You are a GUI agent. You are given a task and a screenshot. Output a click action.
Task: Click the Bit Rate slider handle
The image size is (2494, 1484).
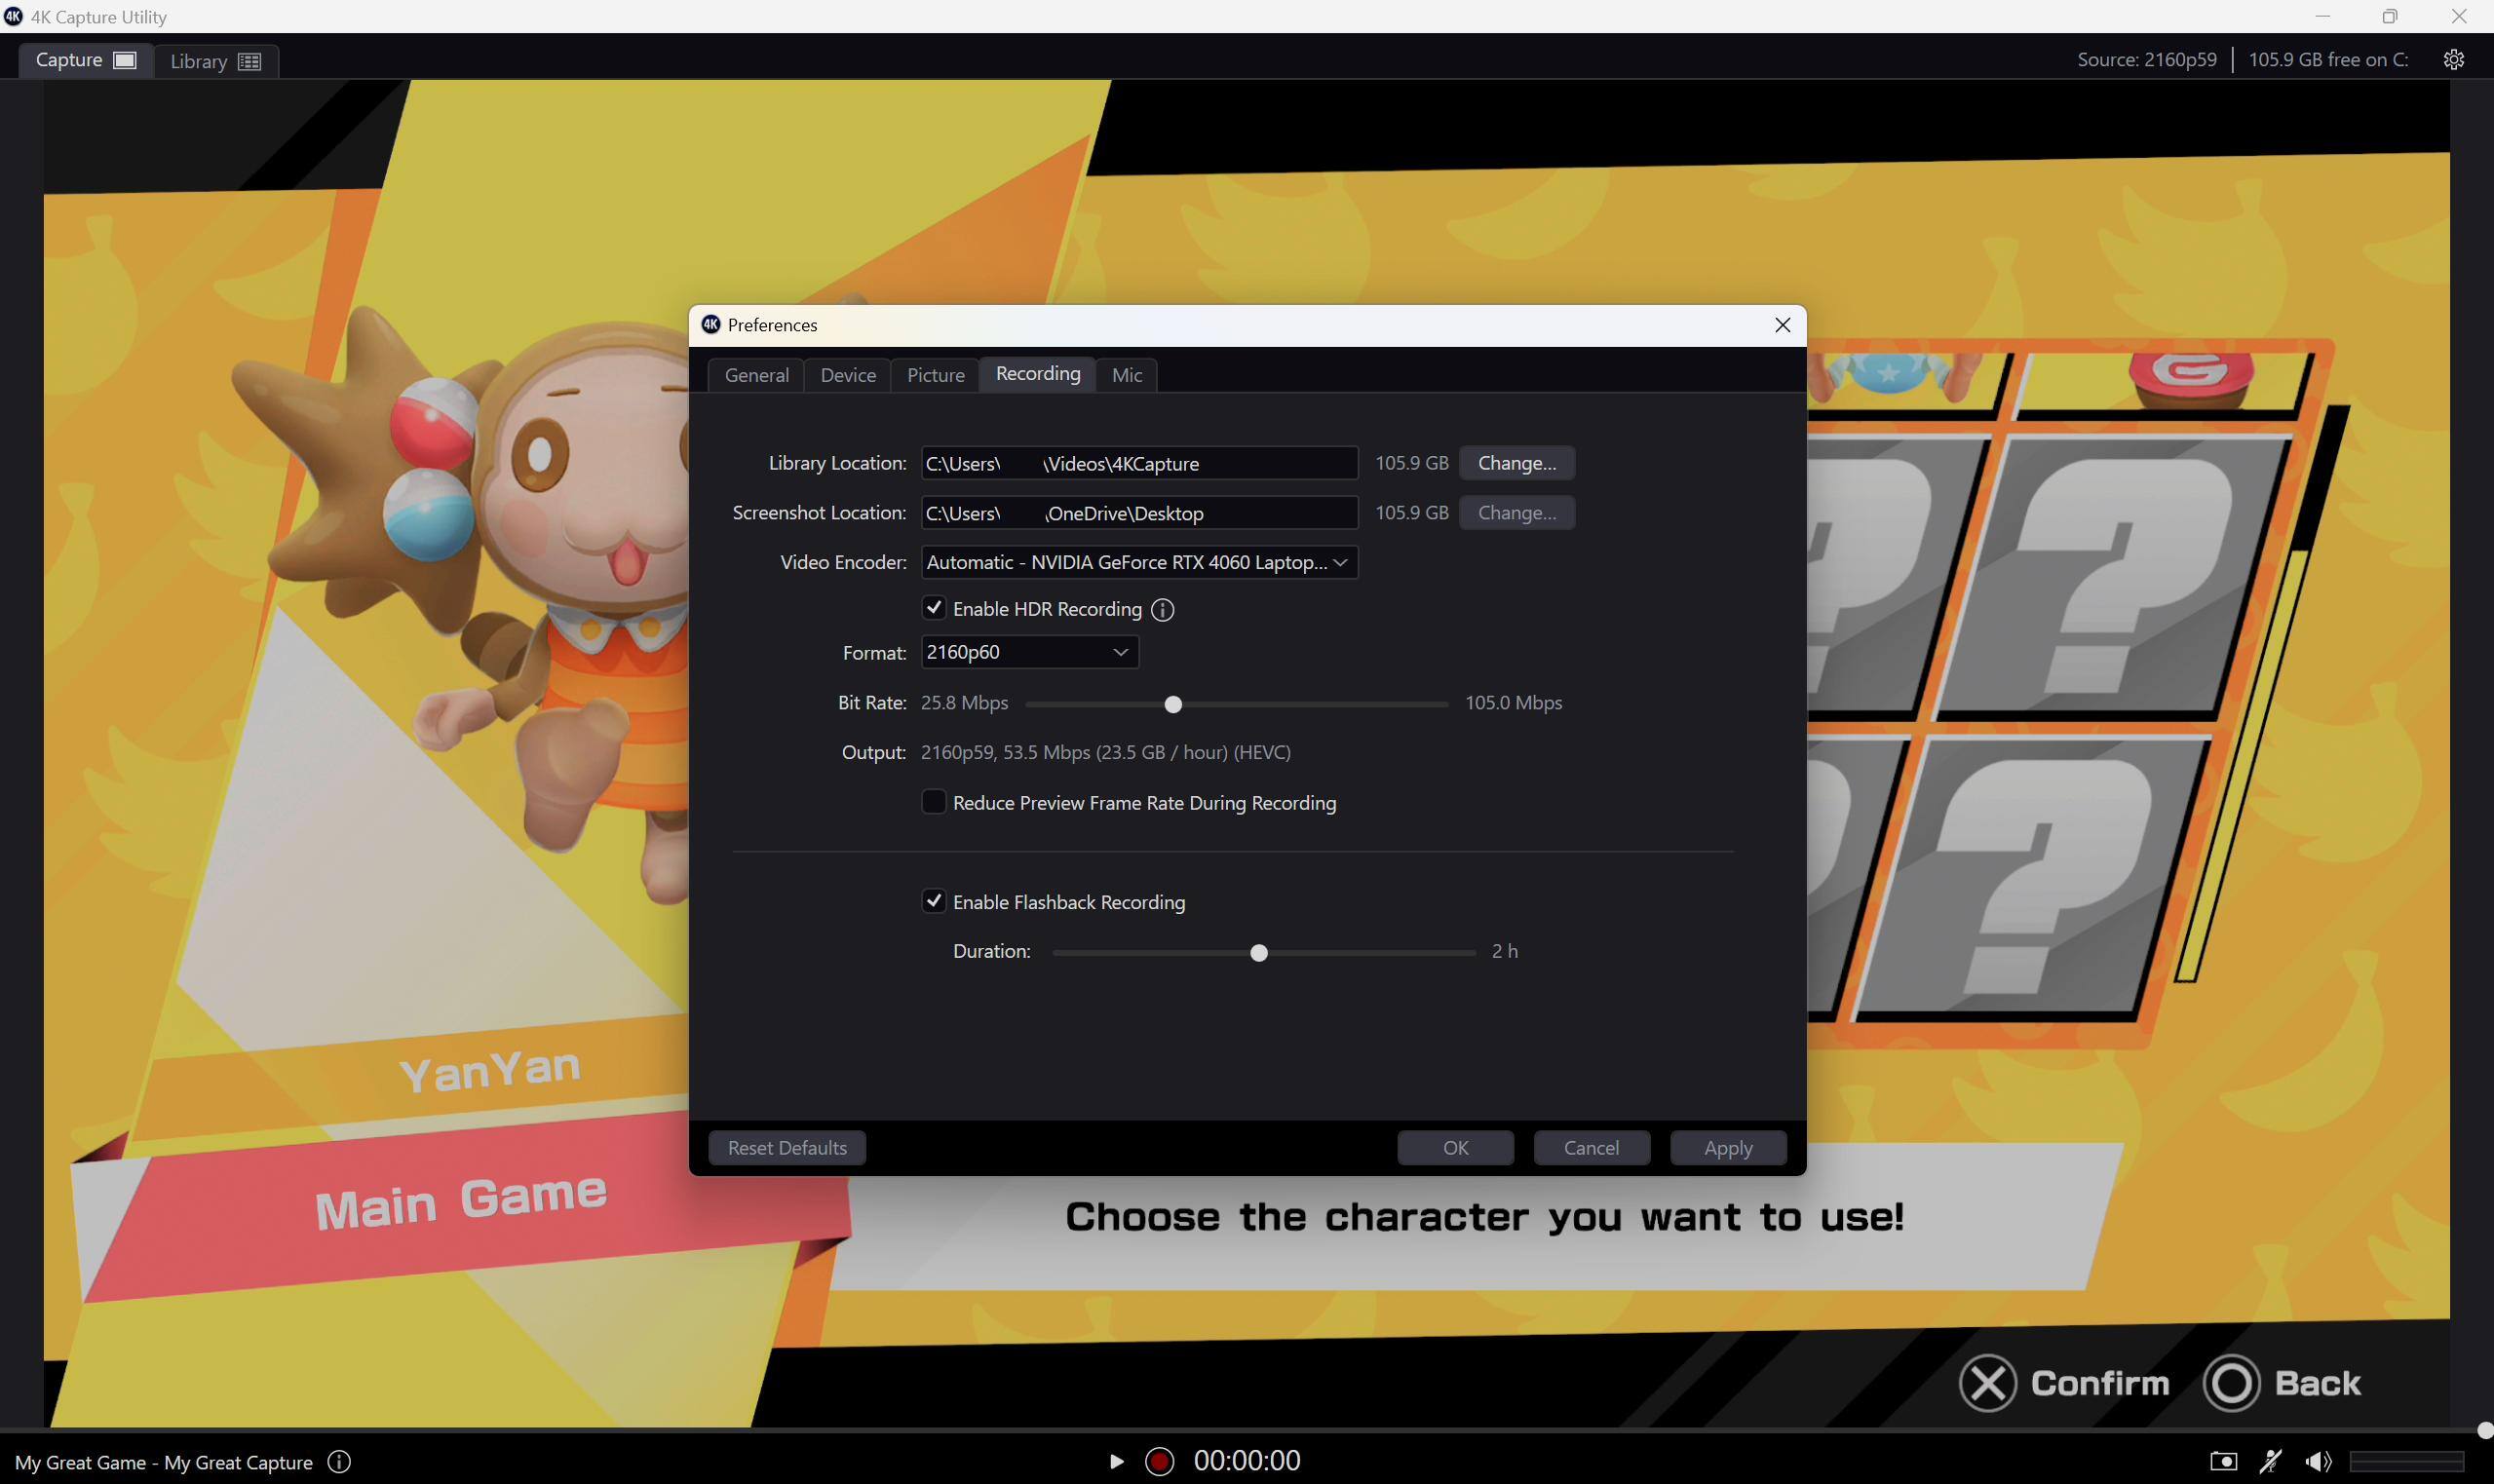[x=1173, y=705]
